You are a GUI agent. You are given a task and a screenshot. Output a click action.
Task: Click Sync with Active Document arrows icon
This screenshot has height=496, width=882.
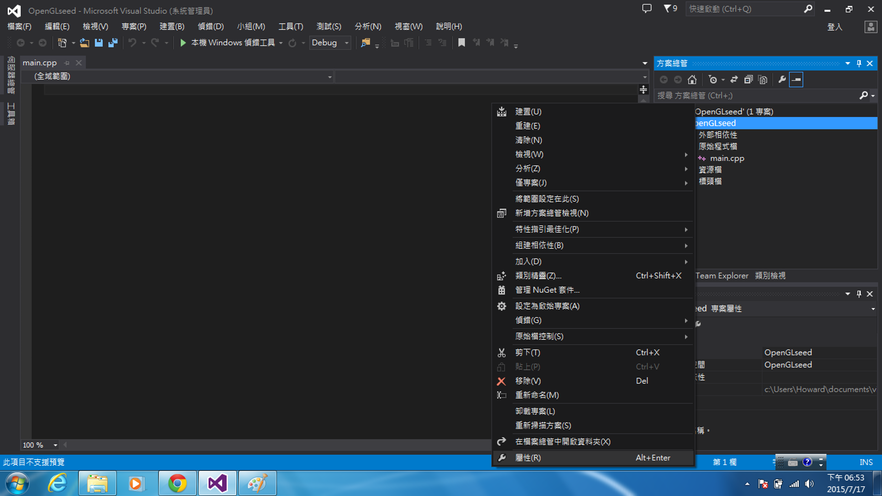pyautogui.click(x=734, y=80)
